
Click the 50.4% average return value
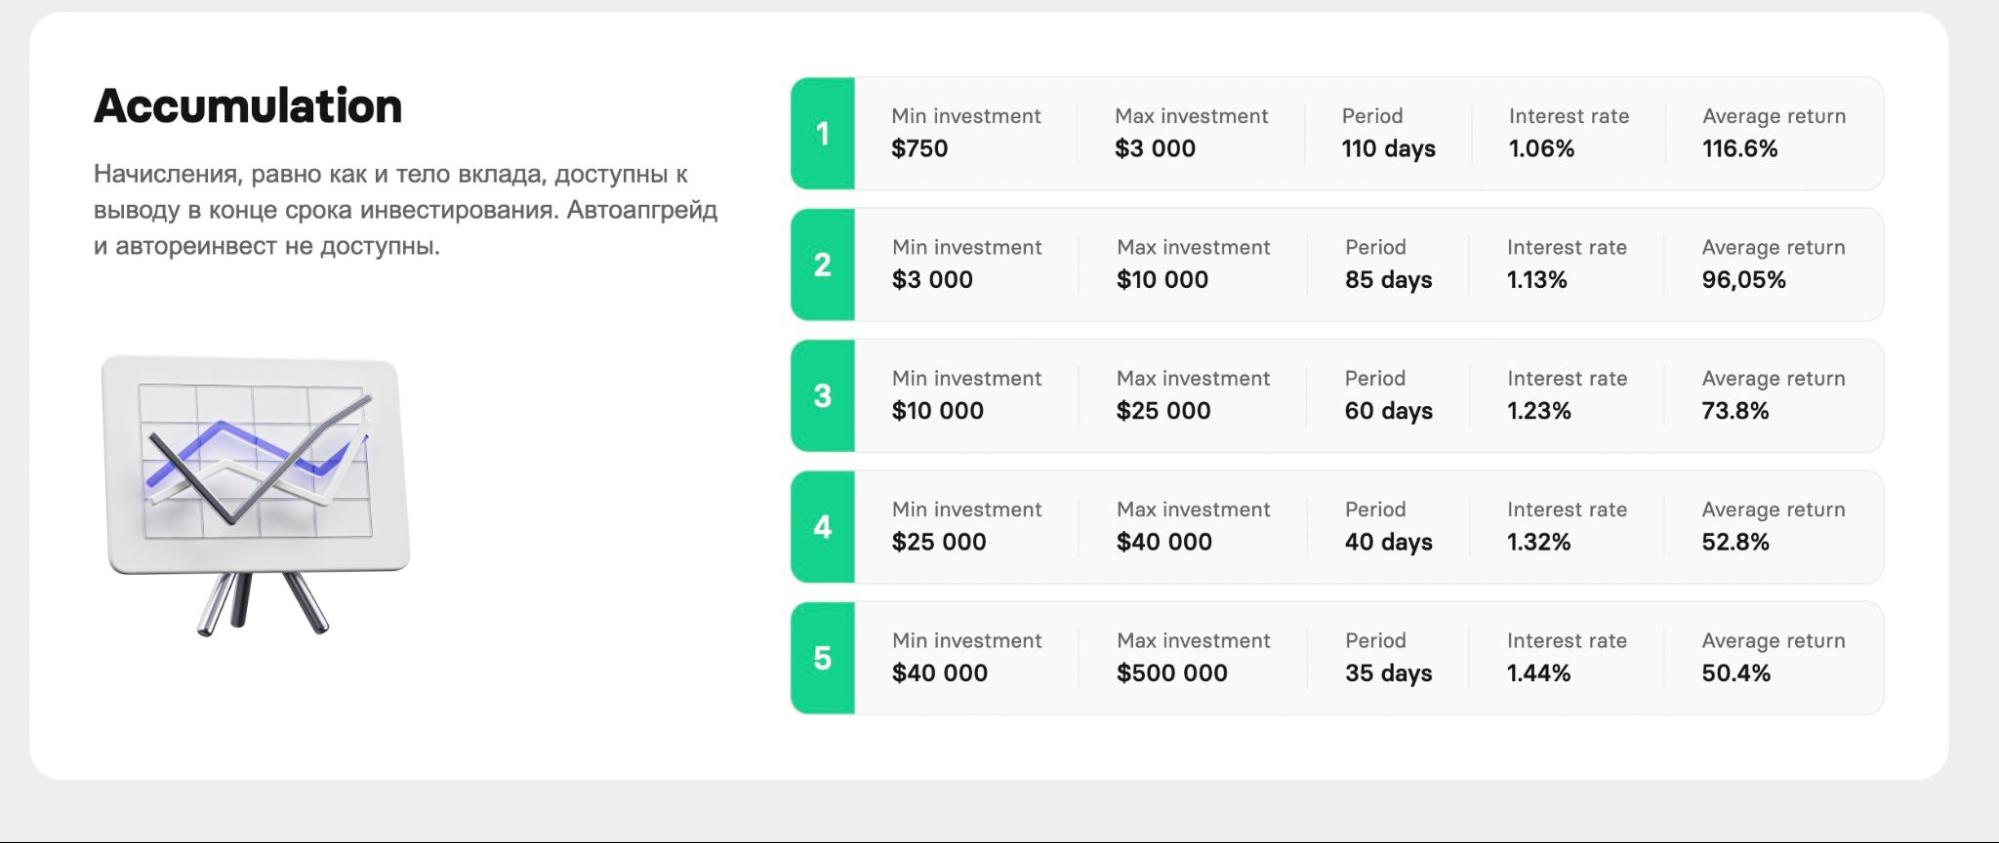click(x=1735, y=673)
